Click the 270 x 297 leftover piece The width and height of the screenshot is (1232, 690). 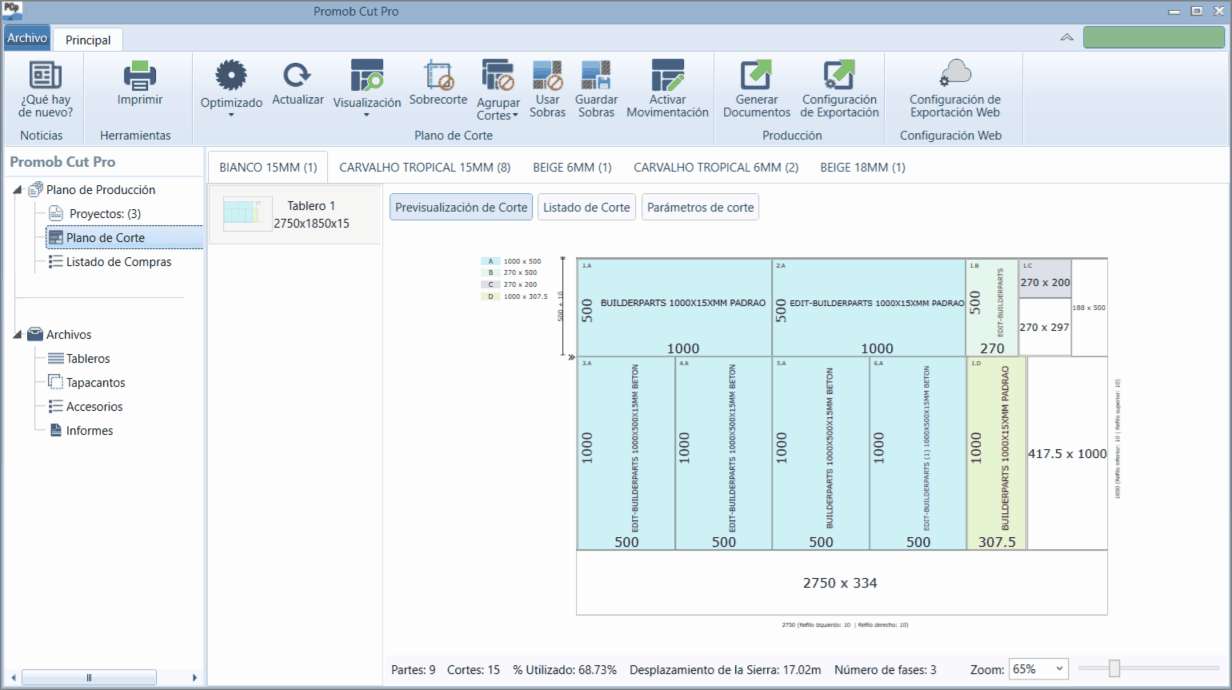(x=1045, y=327)
